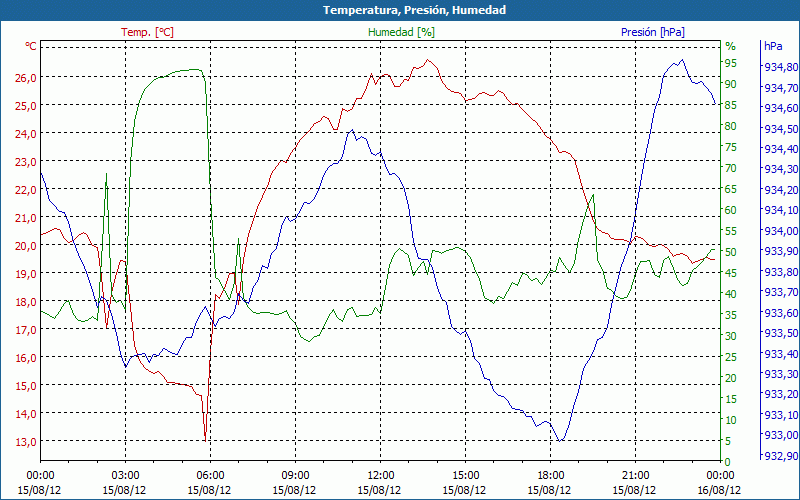Click the blue hPa unit label
This screenshot has width=800, height=500.
(773, 46)
